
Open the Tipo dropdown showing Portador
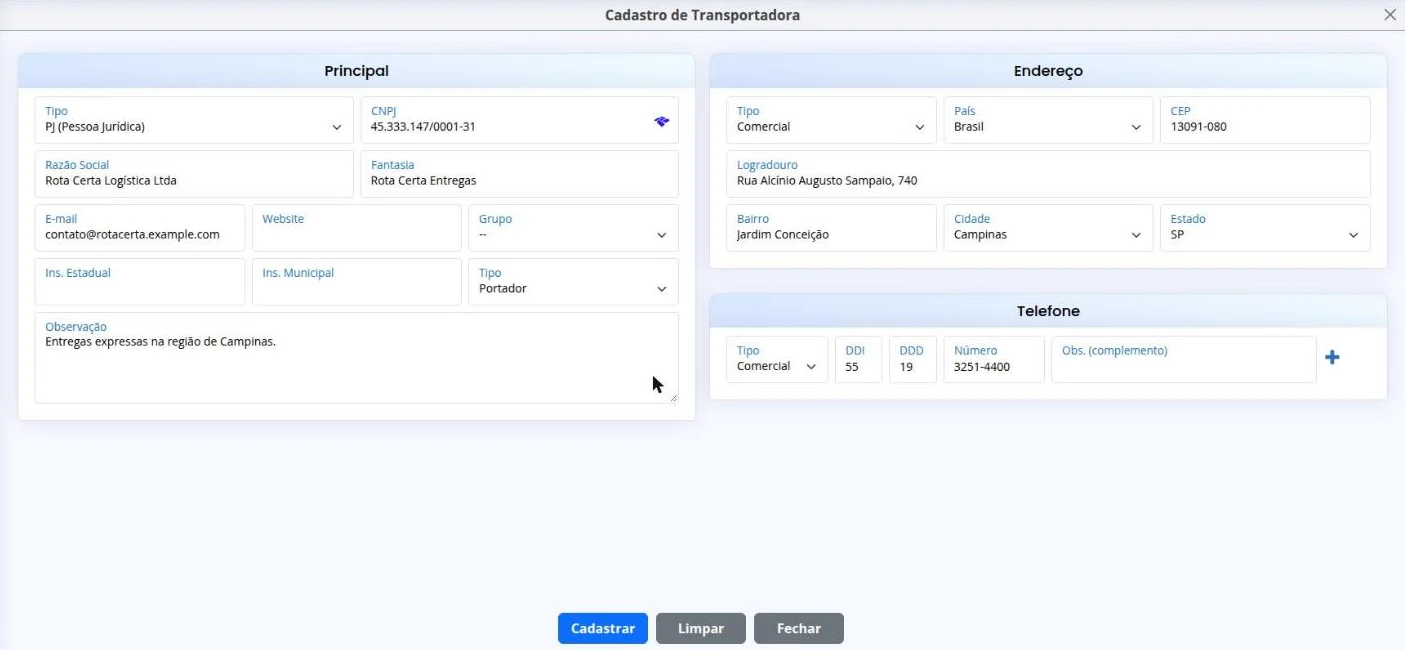click(x=573, y=282)
